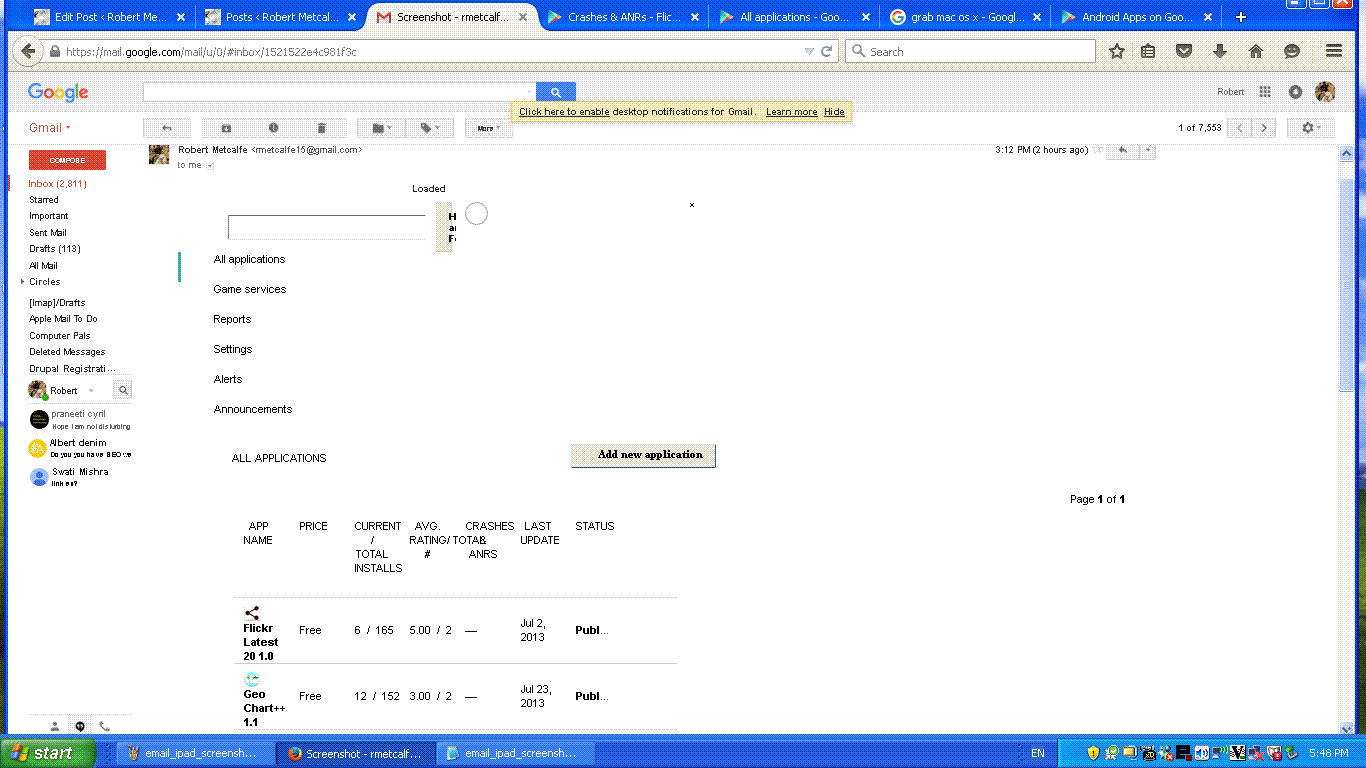Open Hangouts conversations icon at sidebar bottom

[x=80, y=726]
